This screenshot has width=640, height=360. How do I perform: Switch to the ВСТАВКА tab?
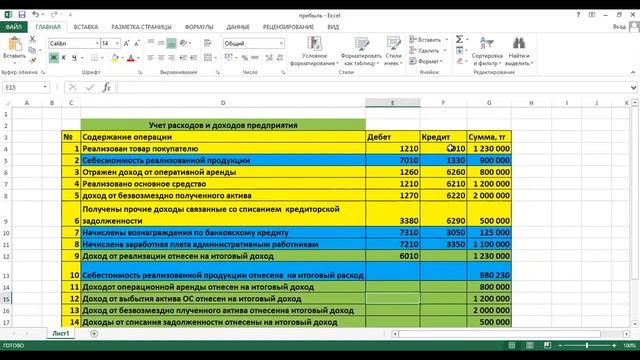(86, 27)
